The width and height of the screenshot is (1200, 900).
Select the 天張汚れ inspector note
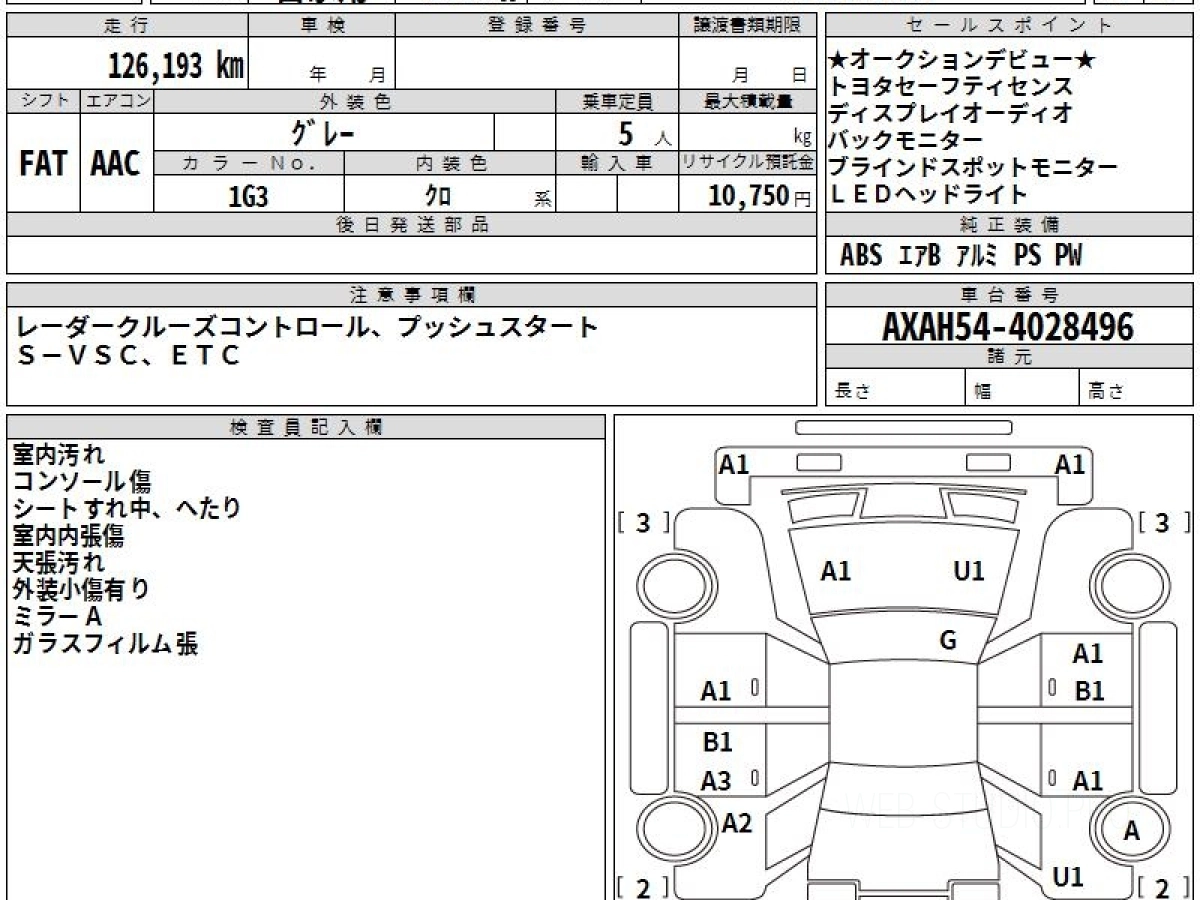[58, 563]
